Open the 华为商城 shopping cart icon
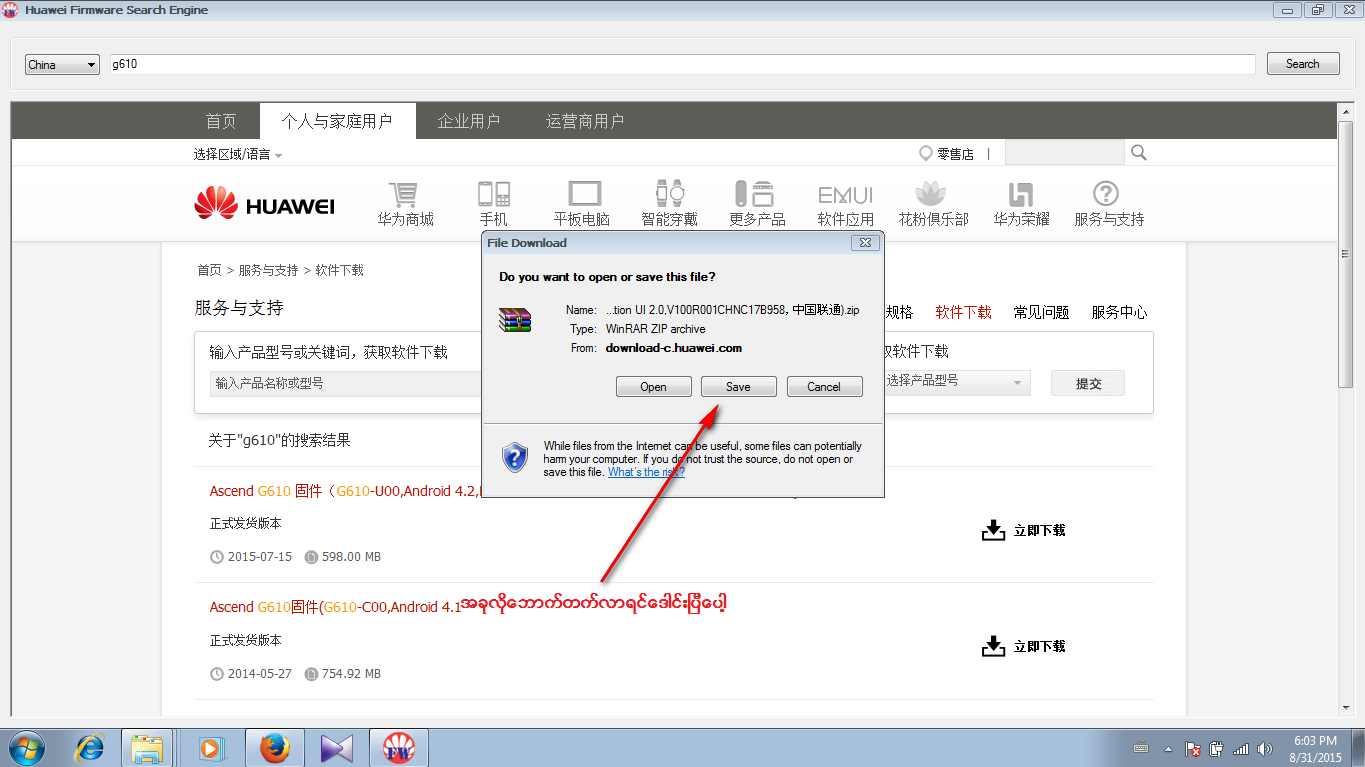 coord(405,193)
